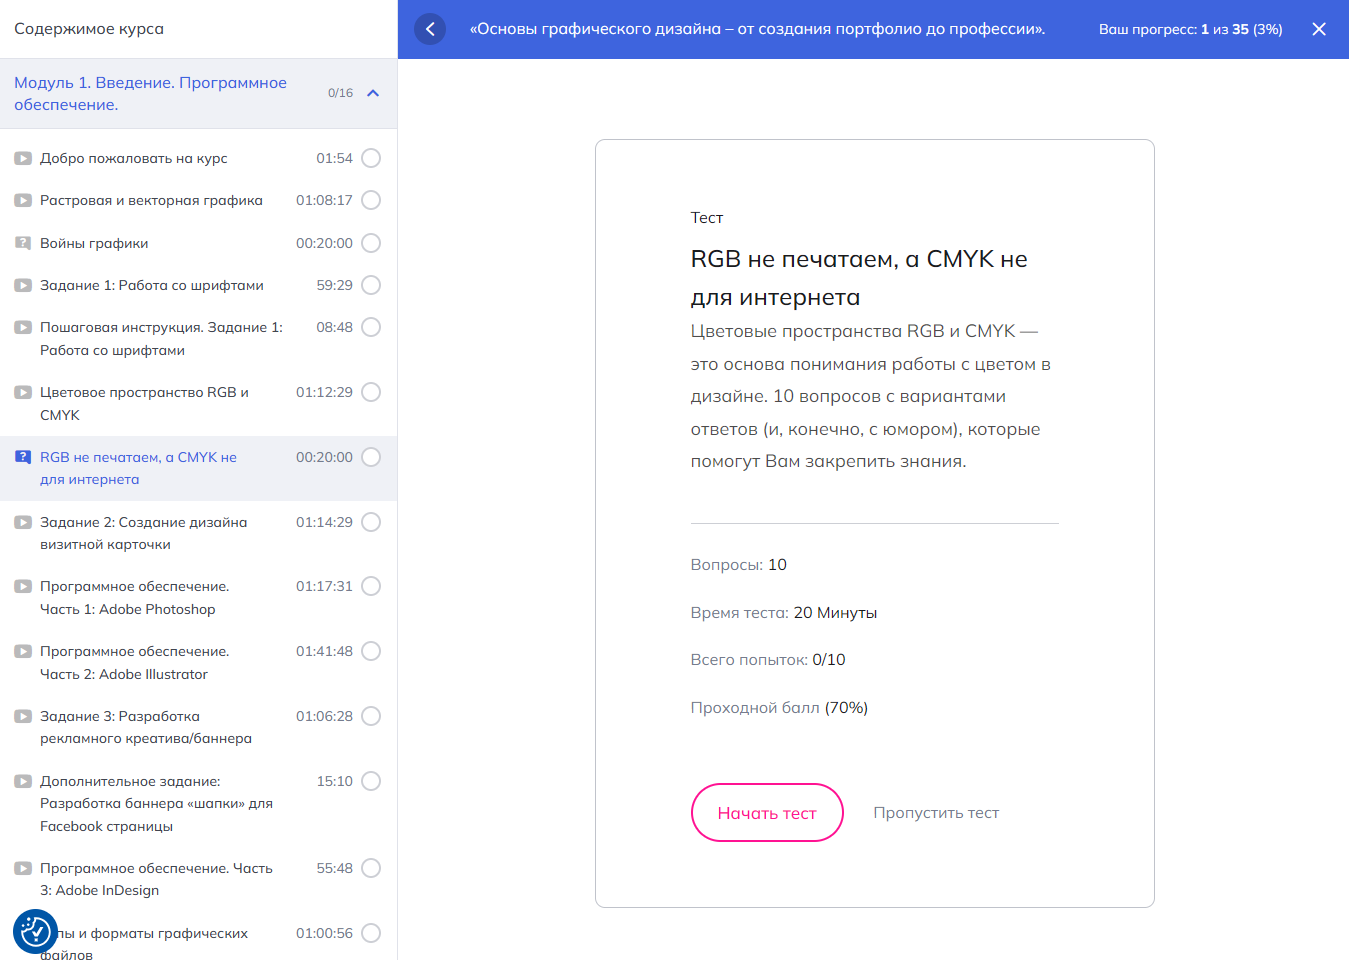Click the video icon beside 'Цветовое пространство RGB и CMYK'
Screen dimensions: 1349x960
click(x=23, y=392)
